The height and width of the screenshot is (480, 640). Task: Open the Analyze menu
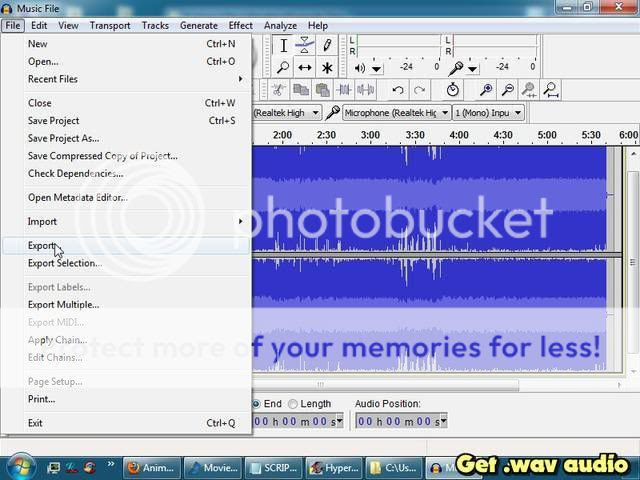pos(280,26)
